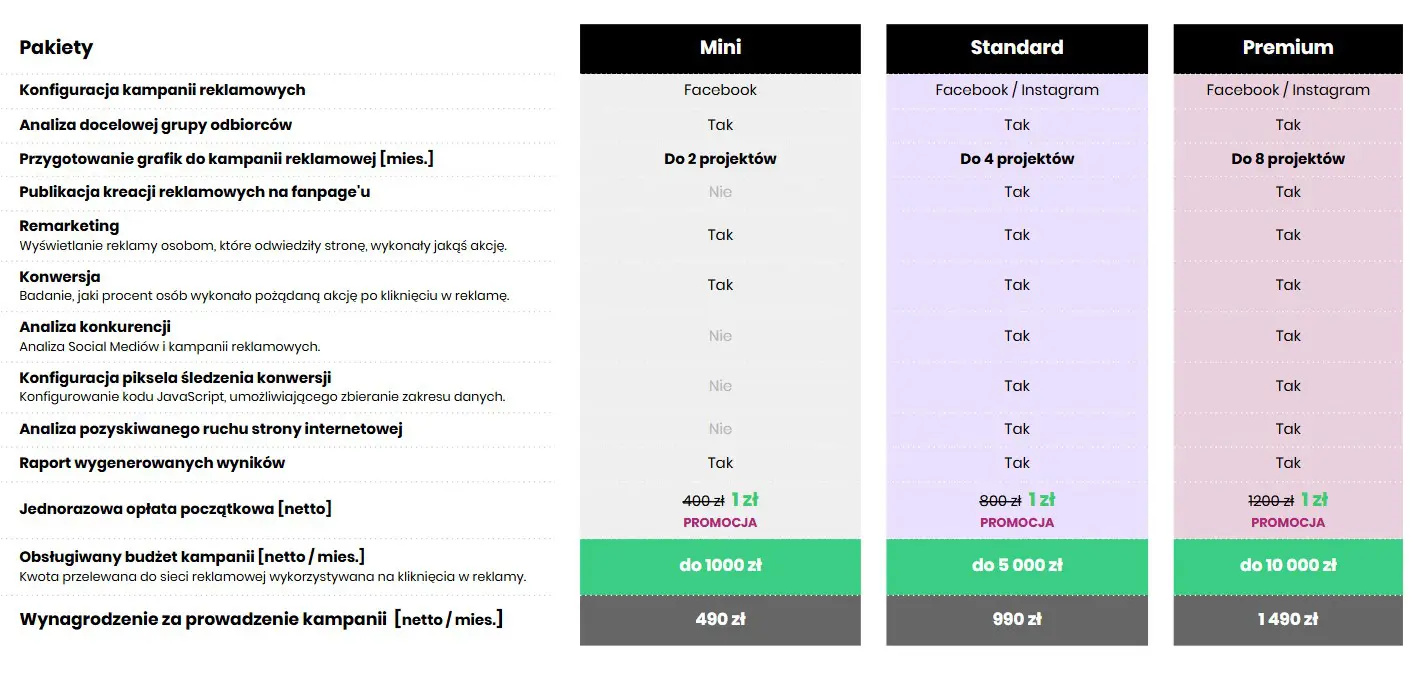The height and width of the screenshot is (673, 1423).
Task: Click the Remarketing row label
Action: point(69,226)
